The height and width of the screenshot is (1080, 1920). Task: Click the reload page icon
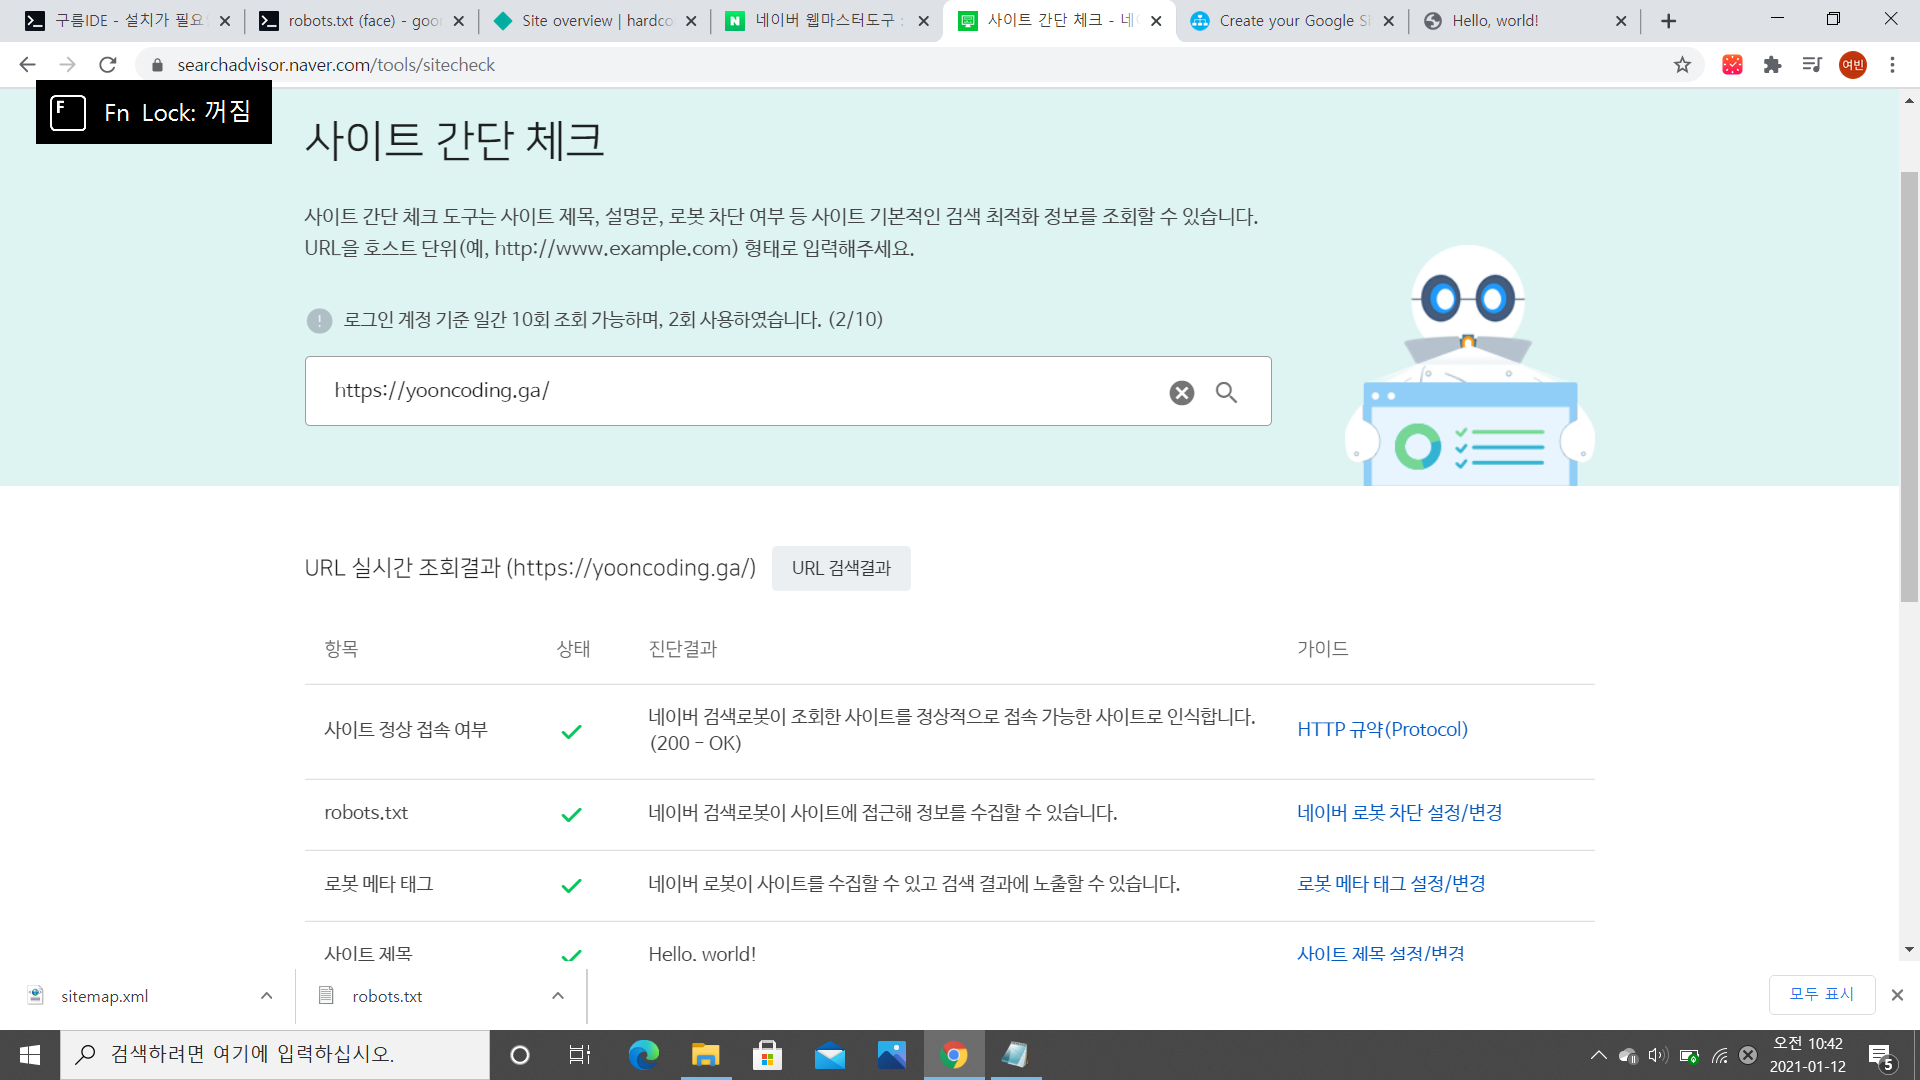108,65
